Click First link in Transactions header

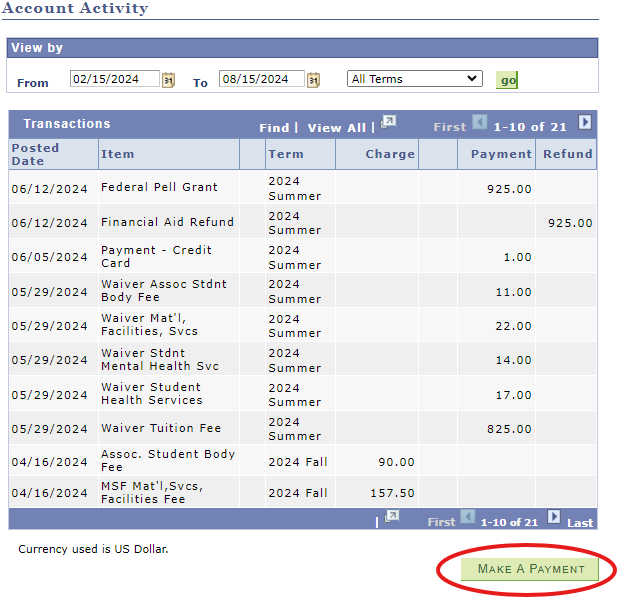449,127
